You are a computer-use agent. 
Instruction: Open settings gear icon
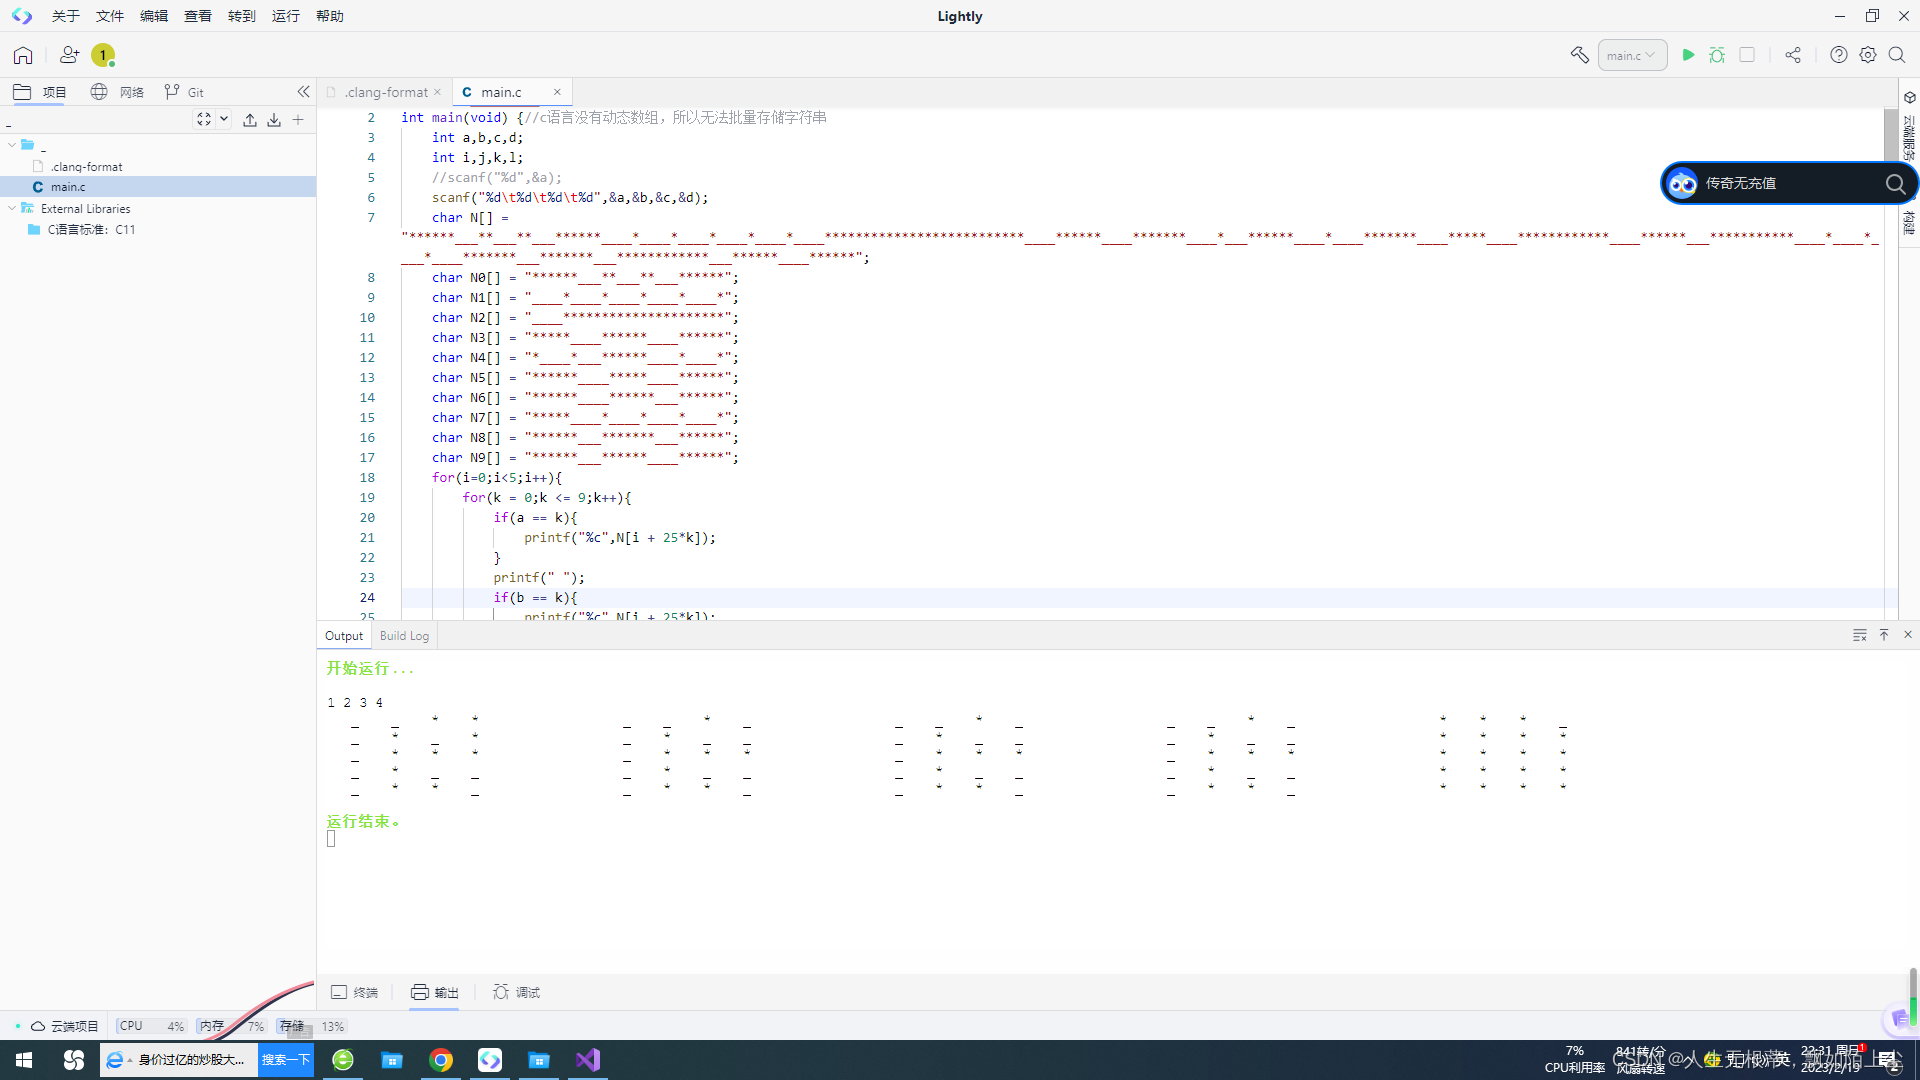(1868, 55)
